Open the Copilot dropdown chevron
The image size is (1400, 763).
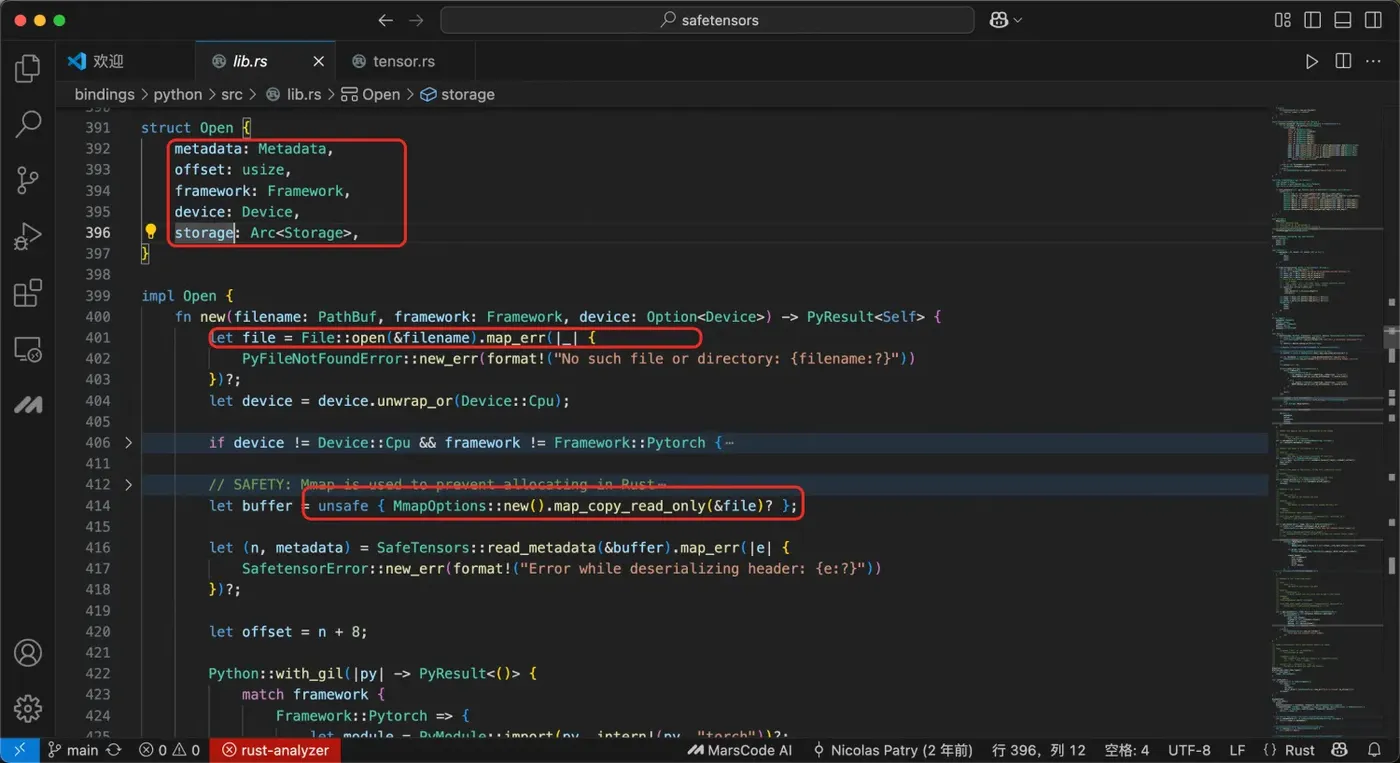tap(1018, 20)
